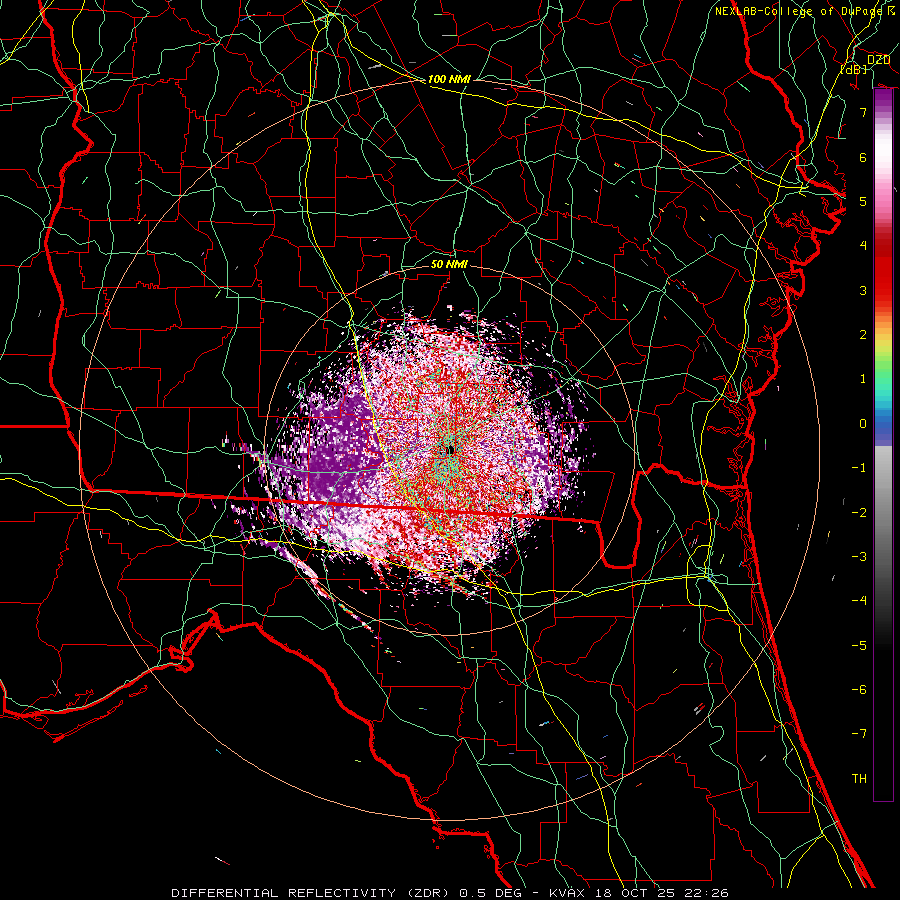Click the "3" value on color scale
Image resolution: width=900 pixels, height=900 pixels.
pos(863,290)
